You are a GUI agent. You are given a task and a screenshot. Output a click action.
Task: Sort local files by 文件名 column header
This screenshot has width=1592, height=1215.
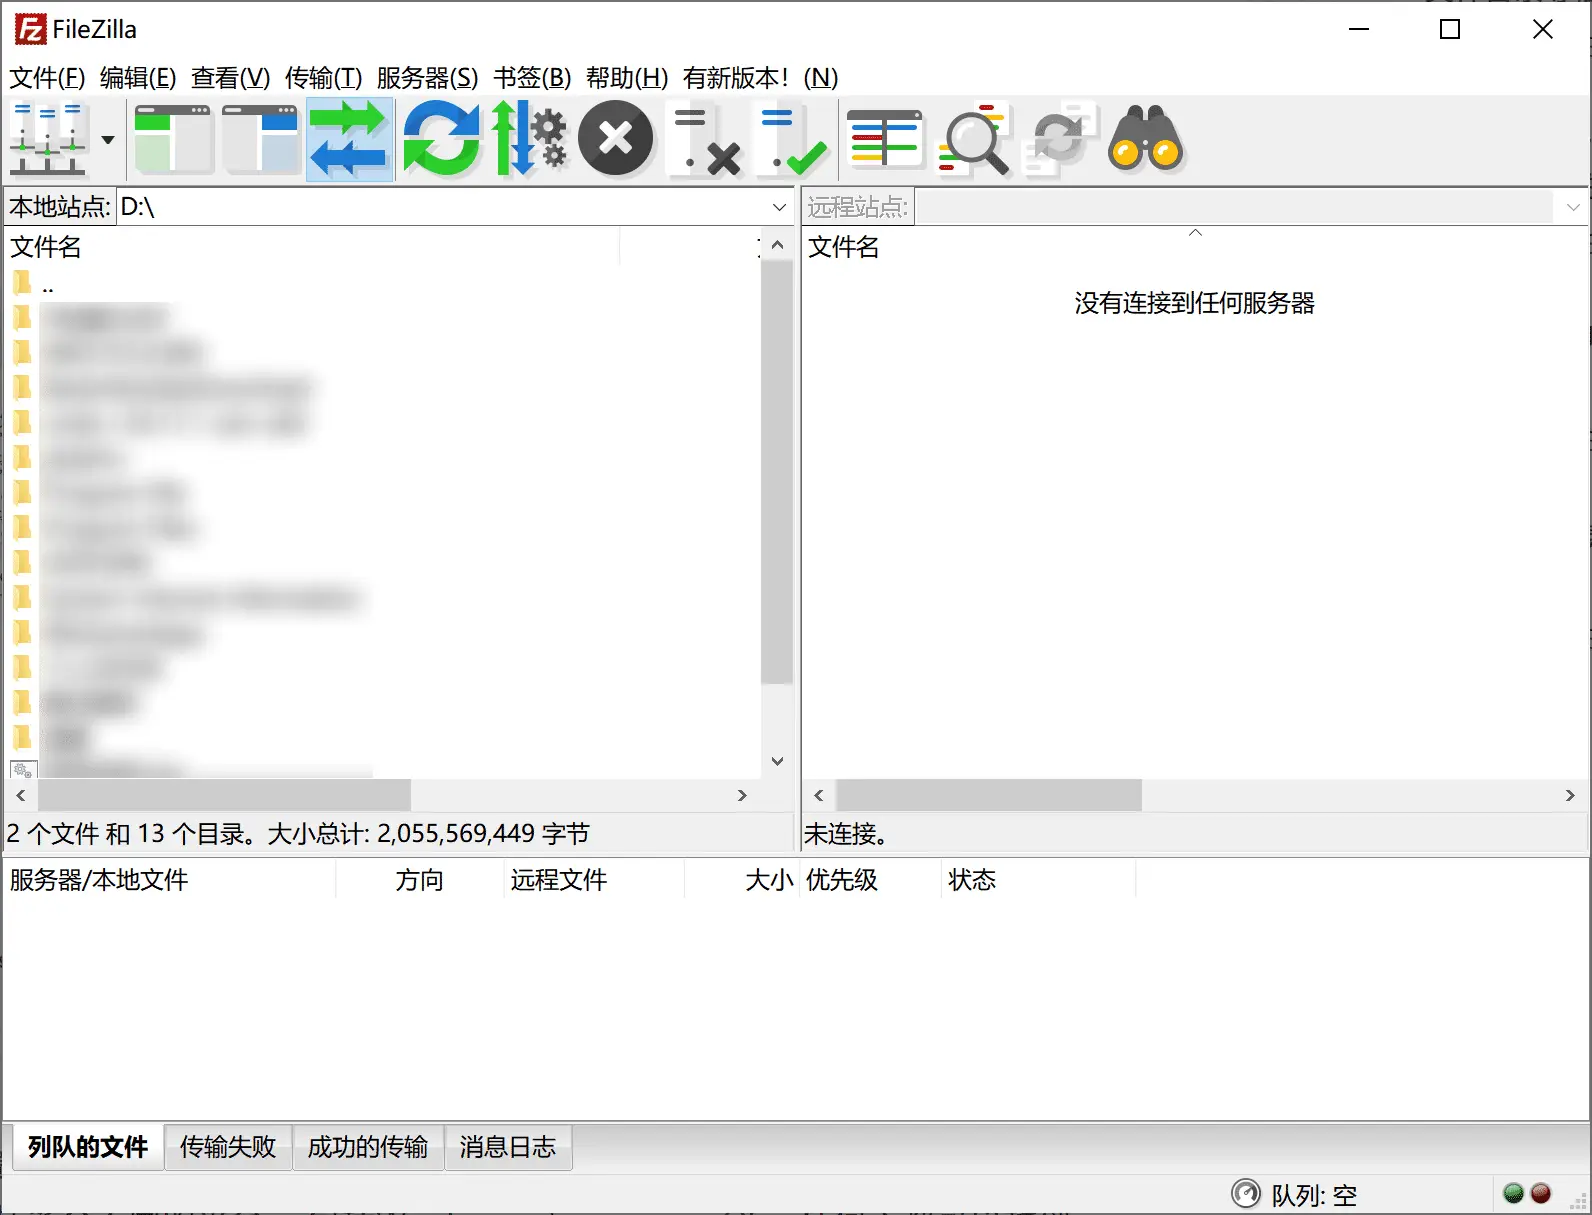(300, 247)
